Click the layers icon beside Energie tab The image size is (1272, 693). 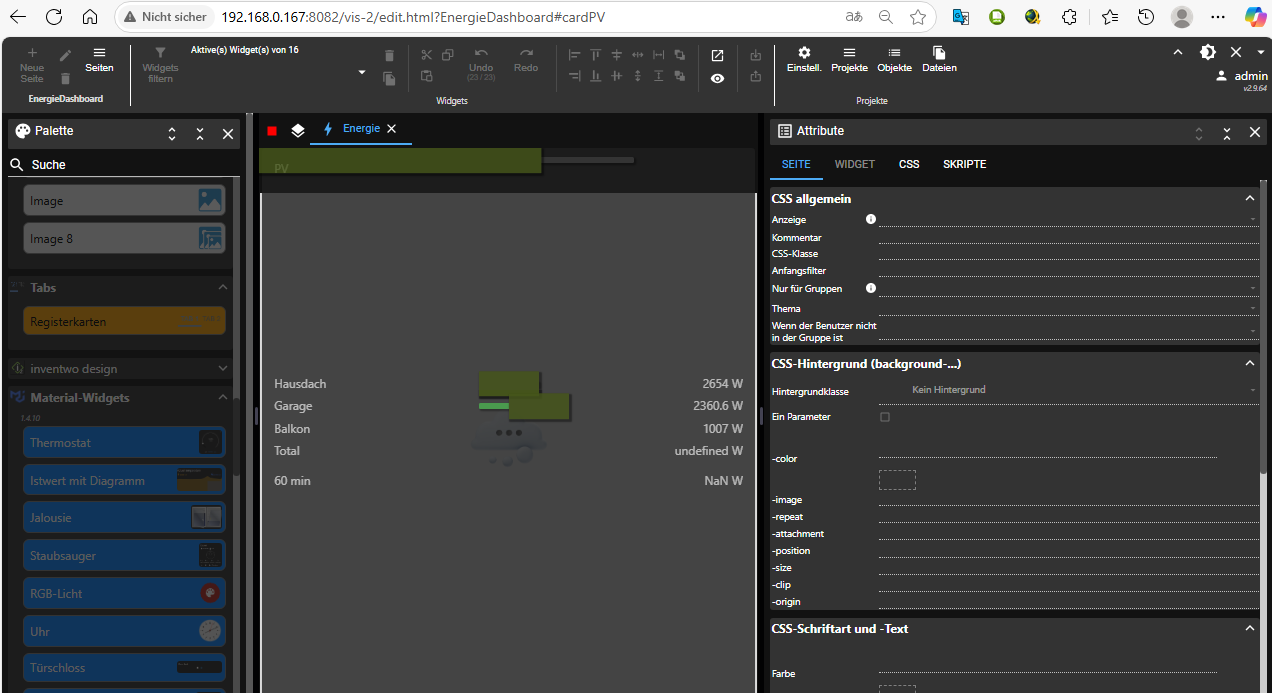click(x=297, y=130)
